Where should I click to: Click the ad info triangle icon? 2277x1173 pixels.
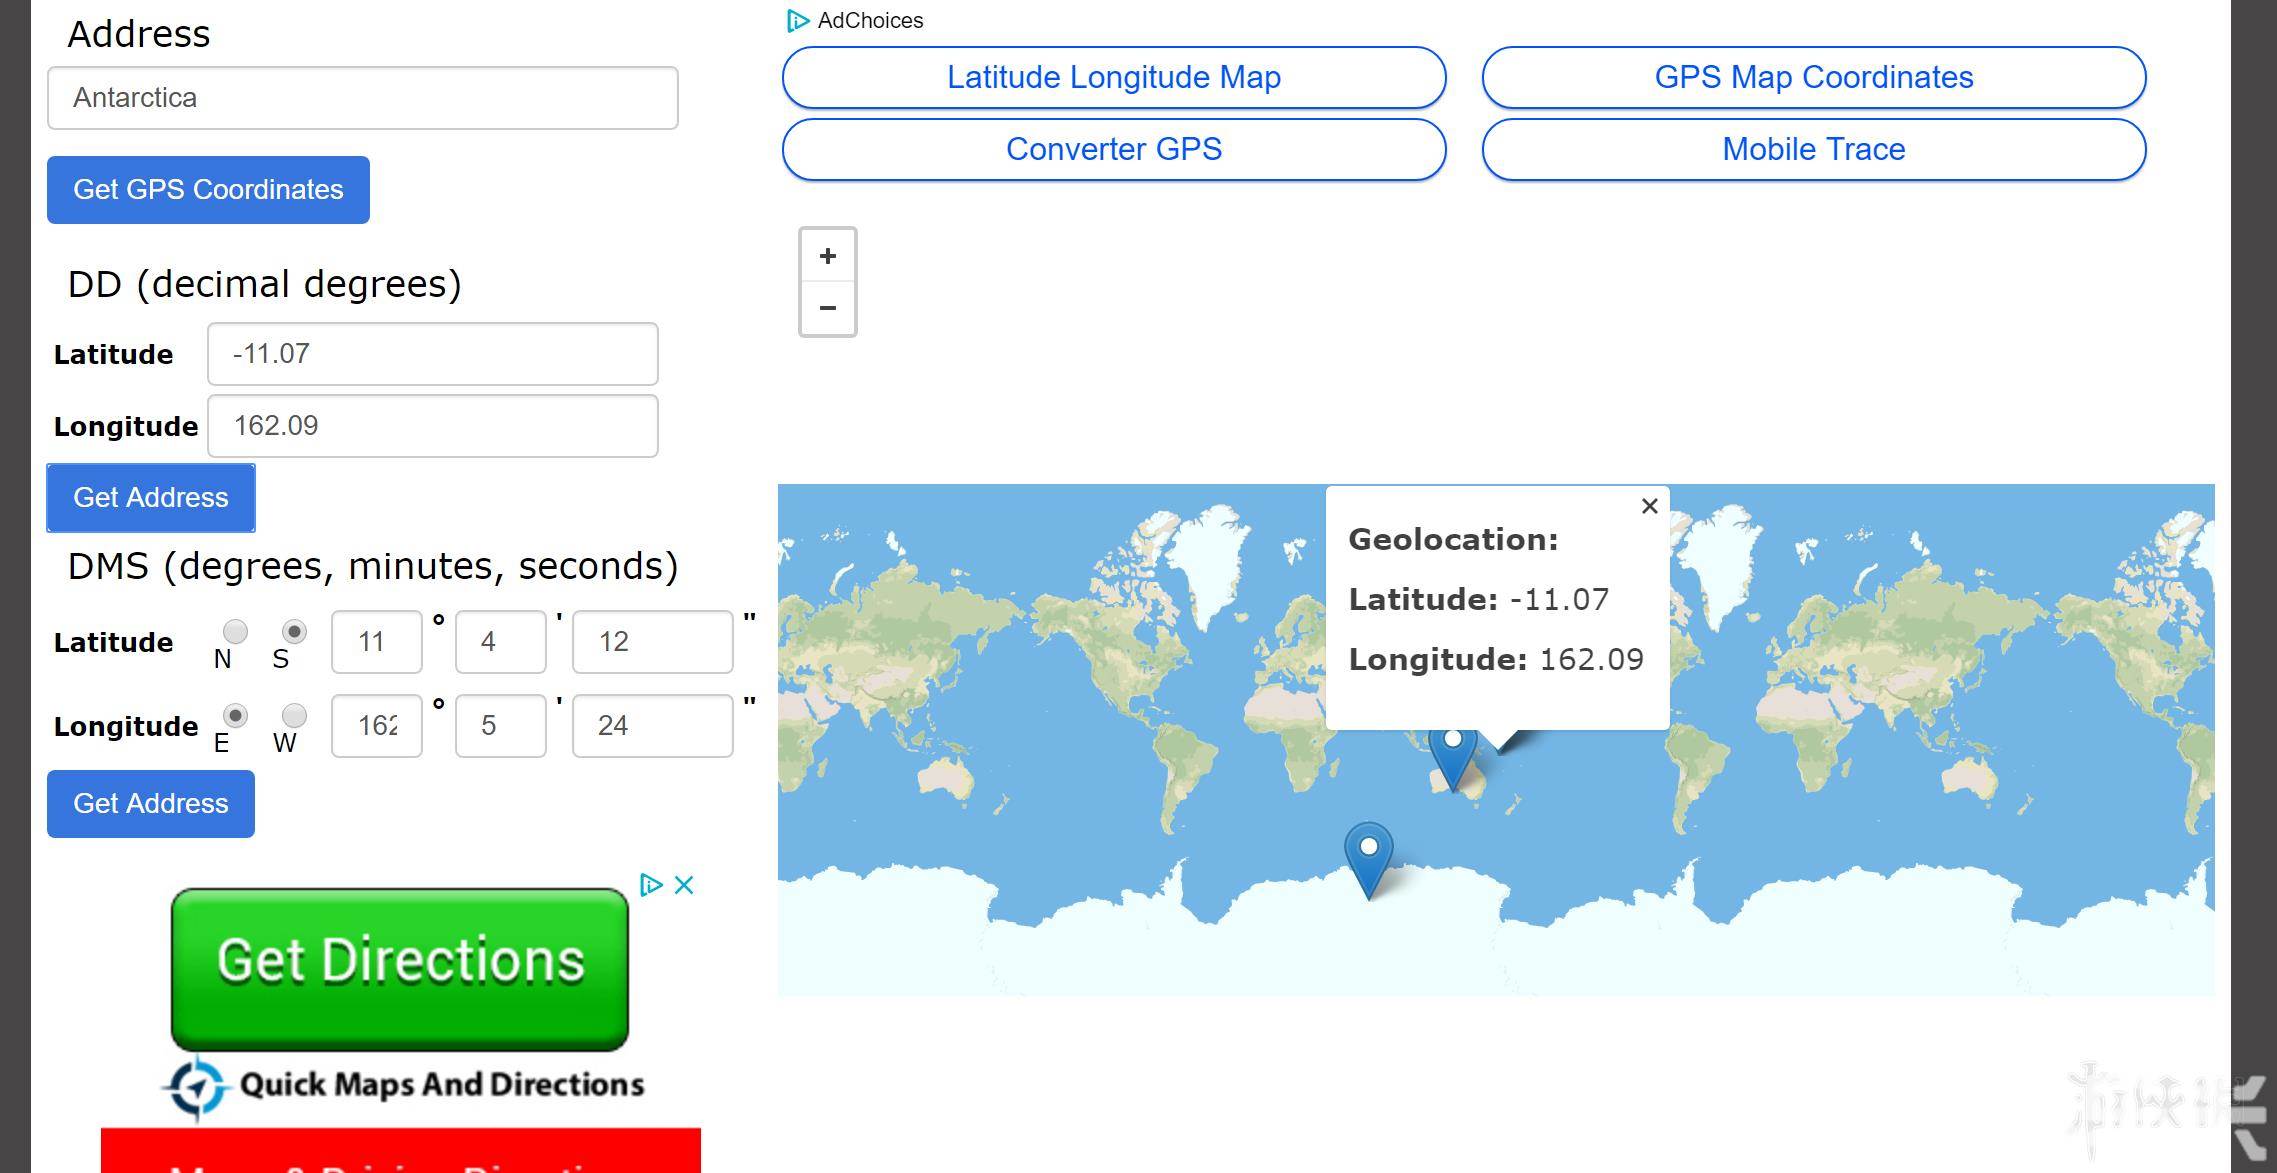tap(651, 885)
